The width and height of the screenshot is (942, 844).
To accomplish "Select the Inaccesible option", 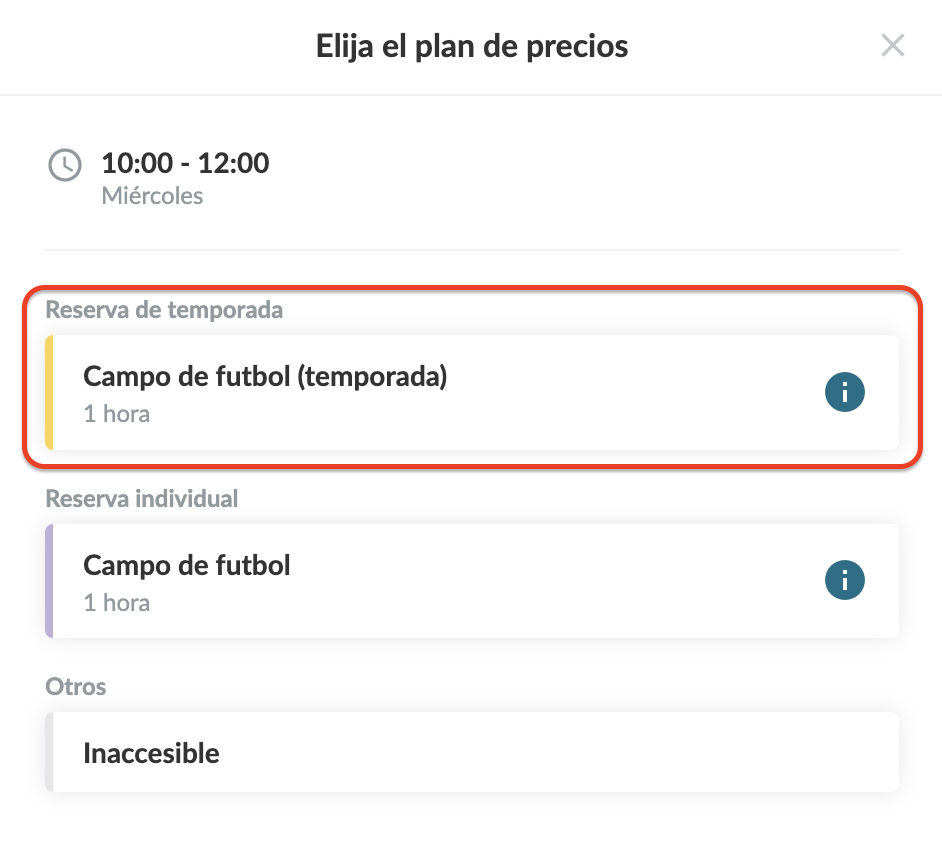I will 151,753.
